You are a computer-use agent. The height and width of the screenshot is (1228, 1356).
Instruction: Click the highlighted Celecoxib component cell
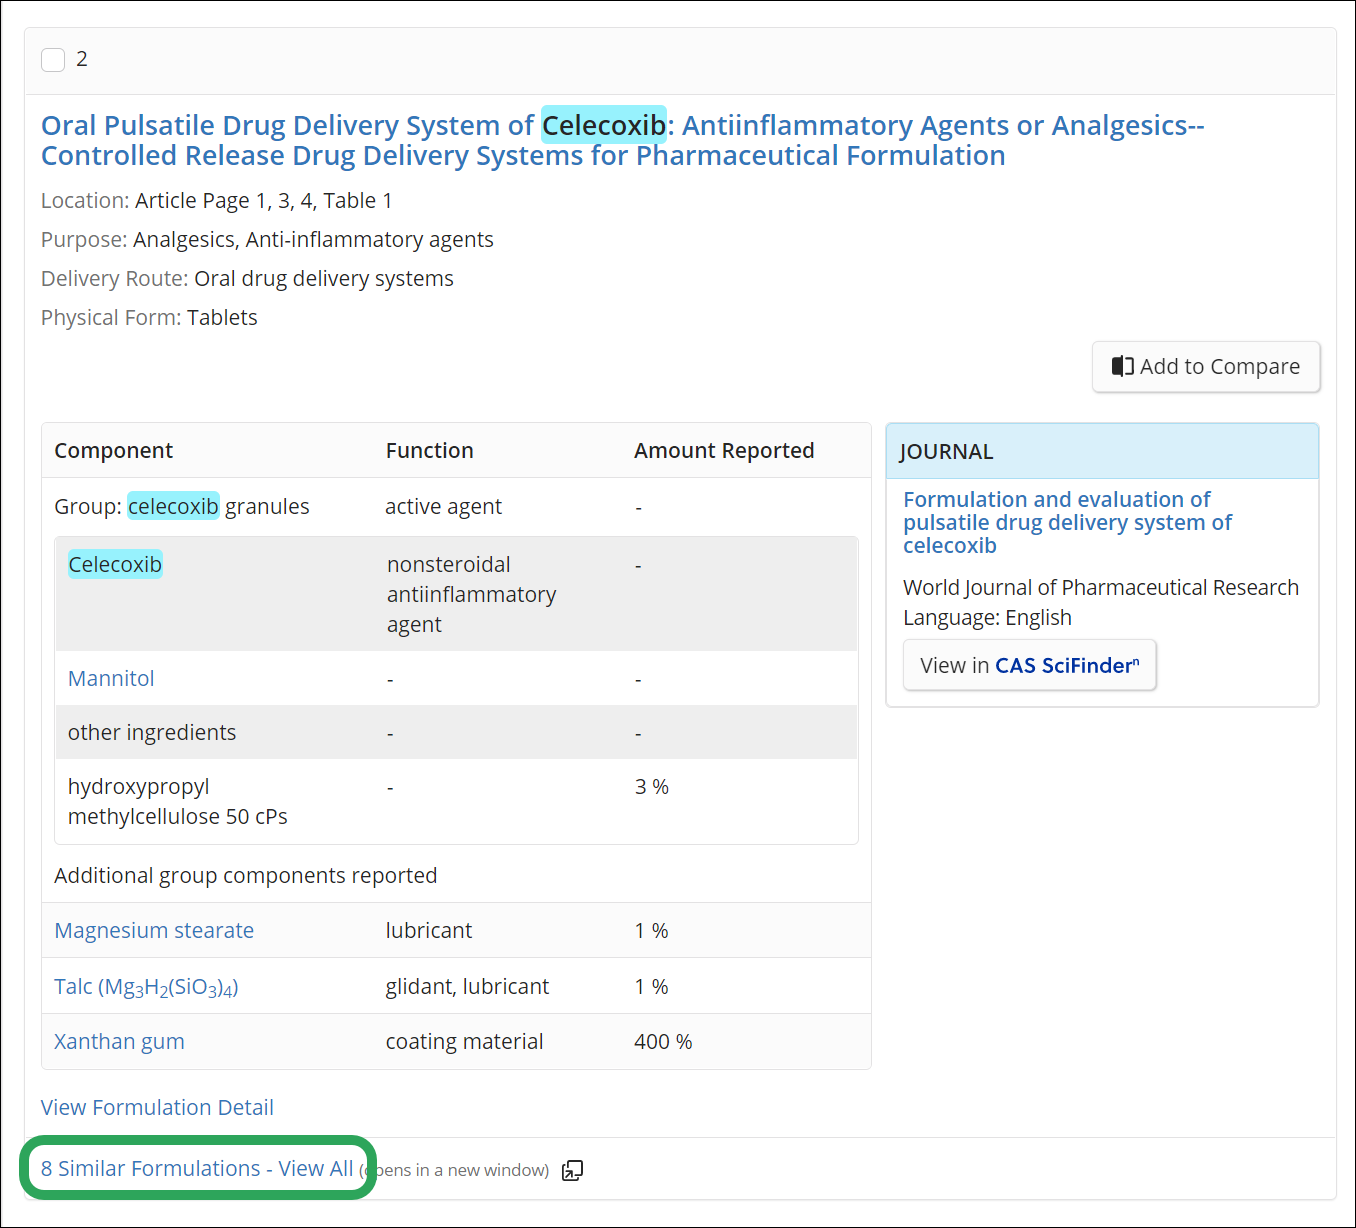click(114, 564)
